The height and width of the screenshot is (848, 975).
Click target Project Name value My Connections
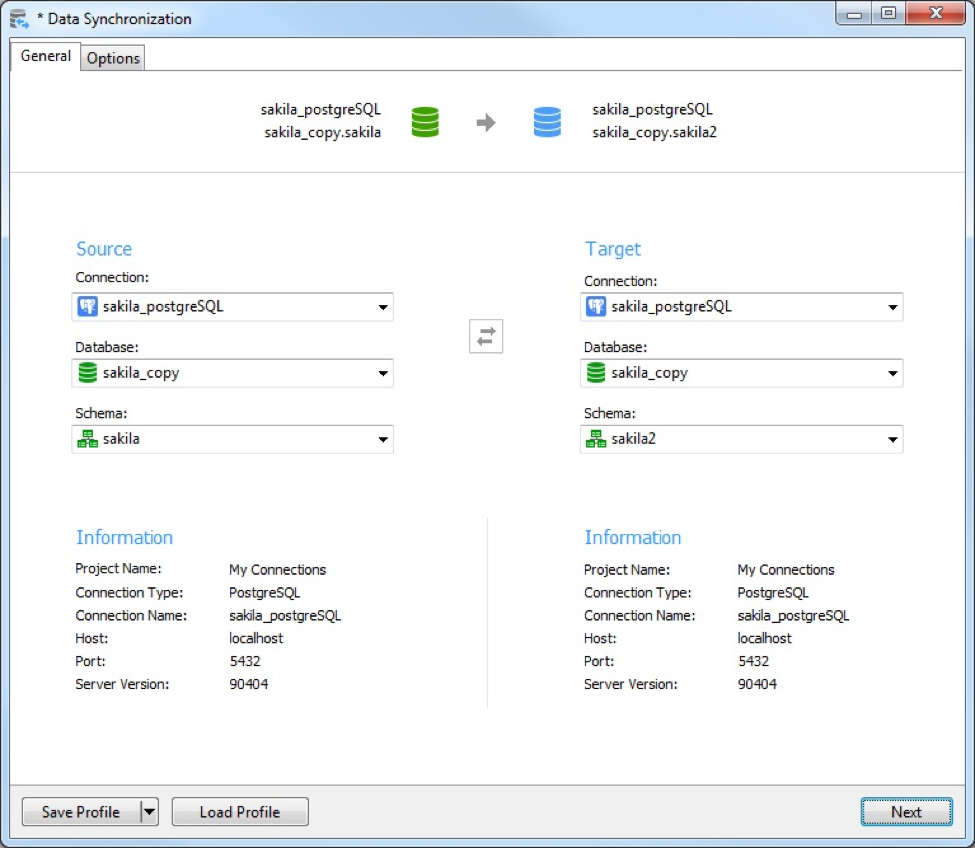coord(785,569)
